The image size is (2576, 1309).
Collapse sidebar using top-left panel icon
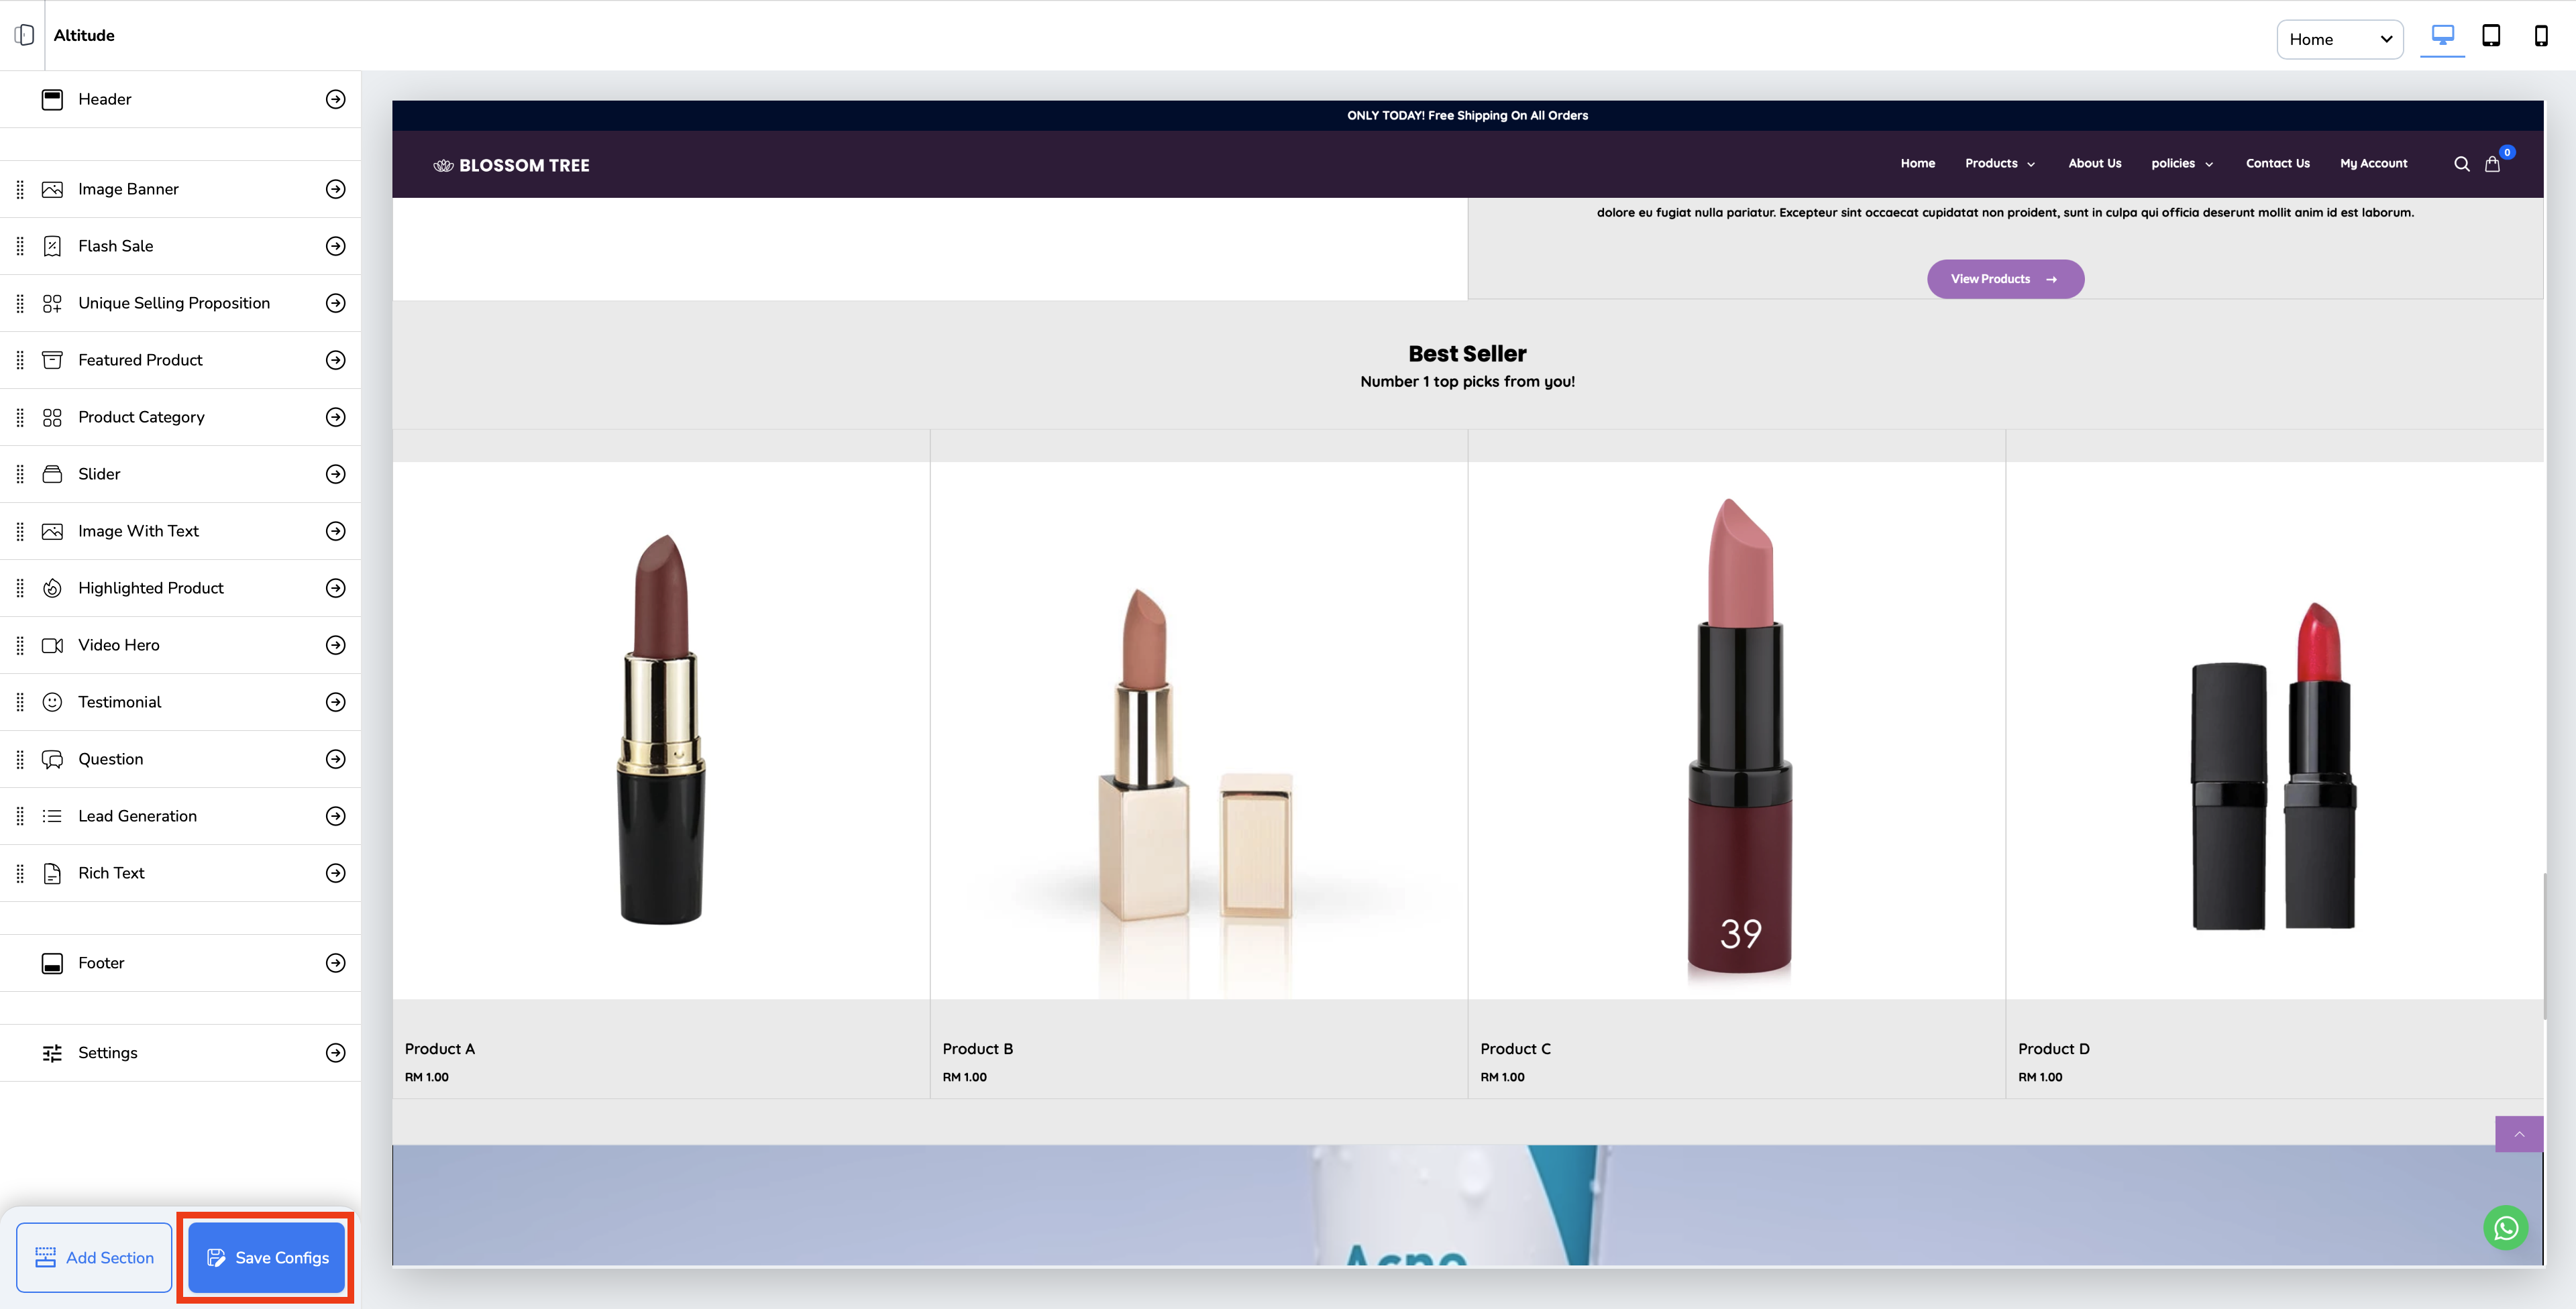coord(24,35)
